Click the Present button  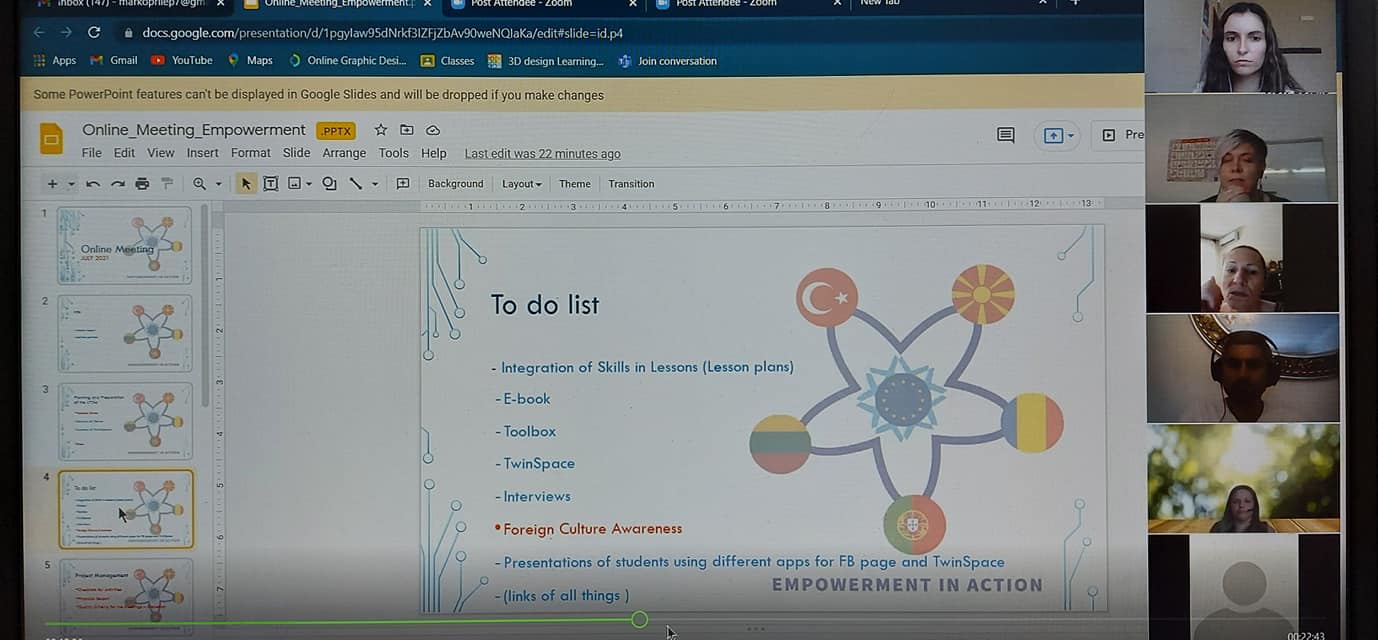(x=1122, y=135)
